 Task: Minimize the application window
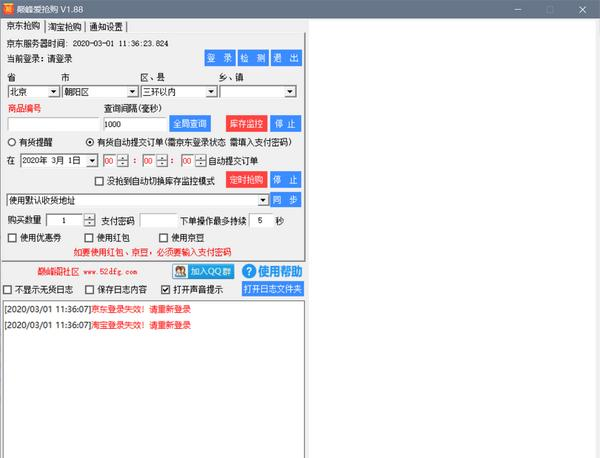click(518, 9)
